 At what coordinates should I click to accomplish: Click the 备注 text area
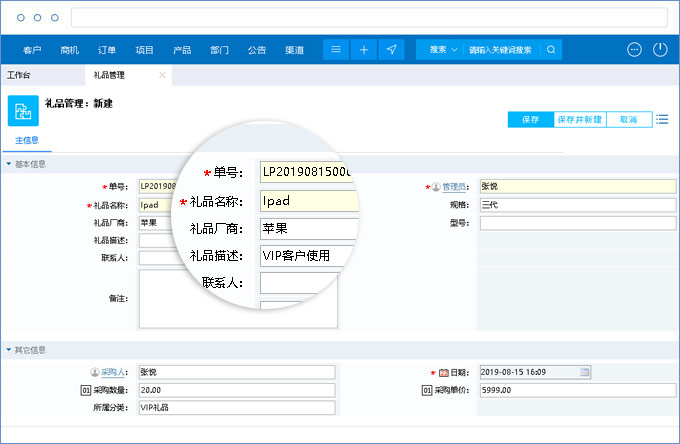238,299
